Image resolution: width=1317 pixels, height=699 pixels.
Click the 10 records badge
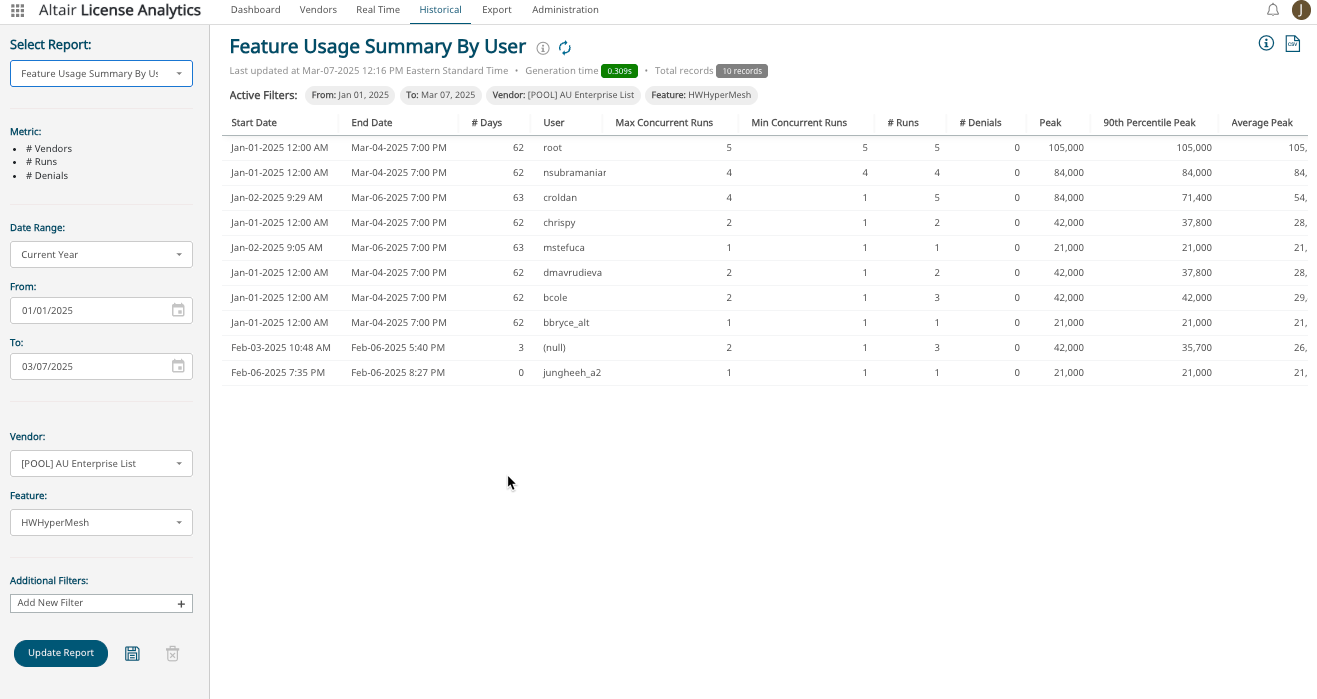[x=742, y=71]
